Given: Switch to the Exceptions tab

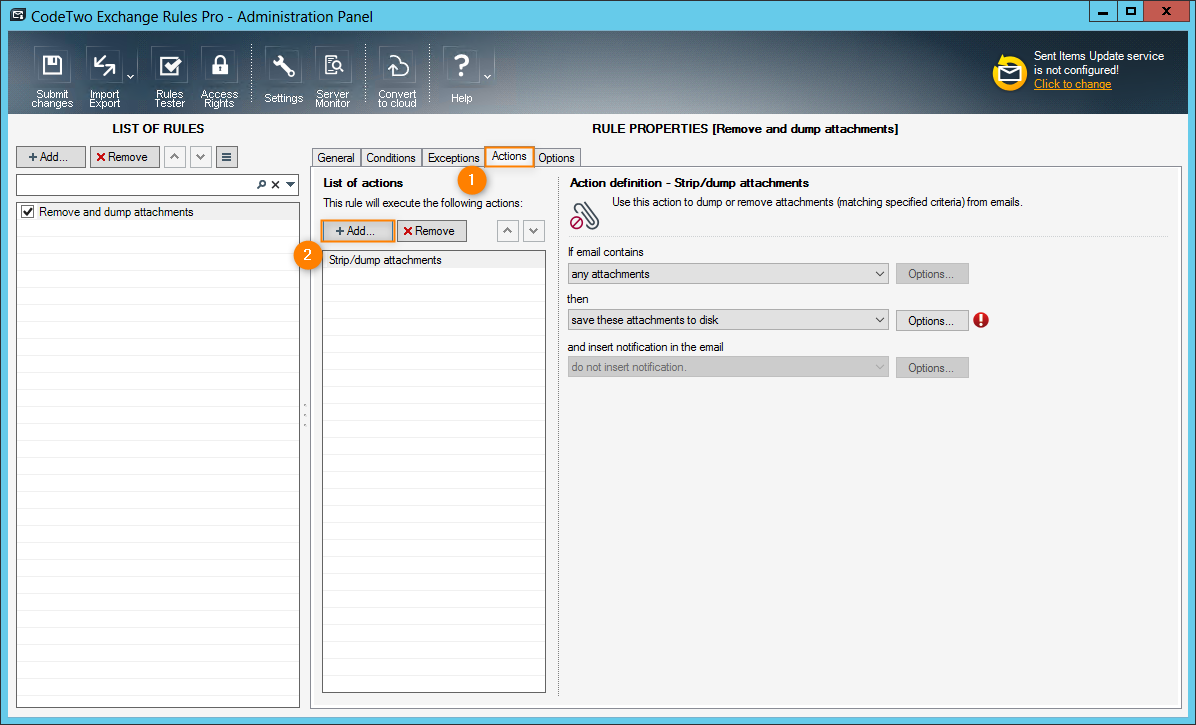Looking at the screenshot, I should [453, 158].
